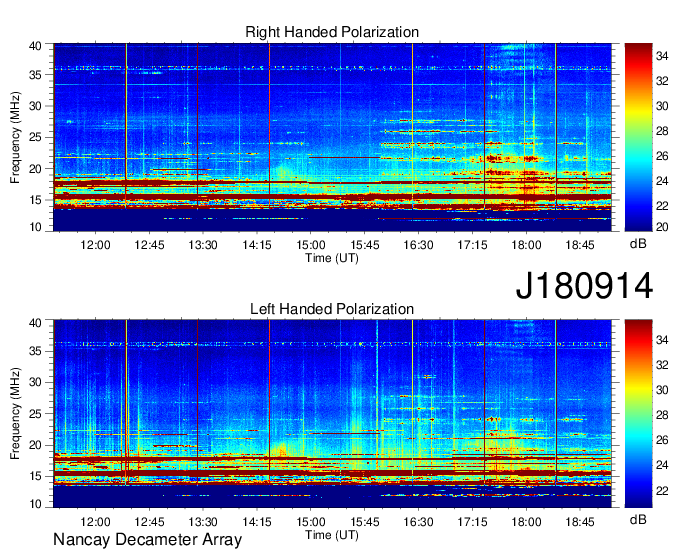The image size is (680, 552).
Task: Click the 18:45 tick on the top time axis
Action: coord(580,245)
